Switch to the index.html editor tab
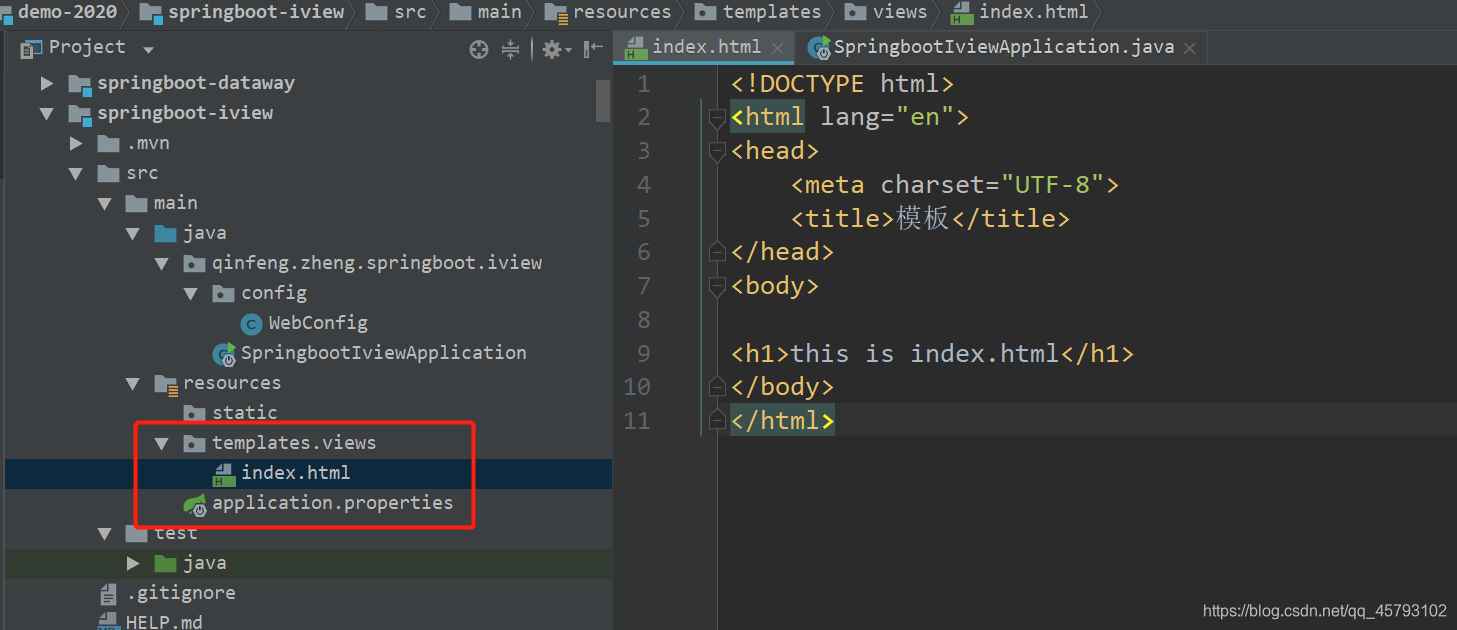 (706, 47)
